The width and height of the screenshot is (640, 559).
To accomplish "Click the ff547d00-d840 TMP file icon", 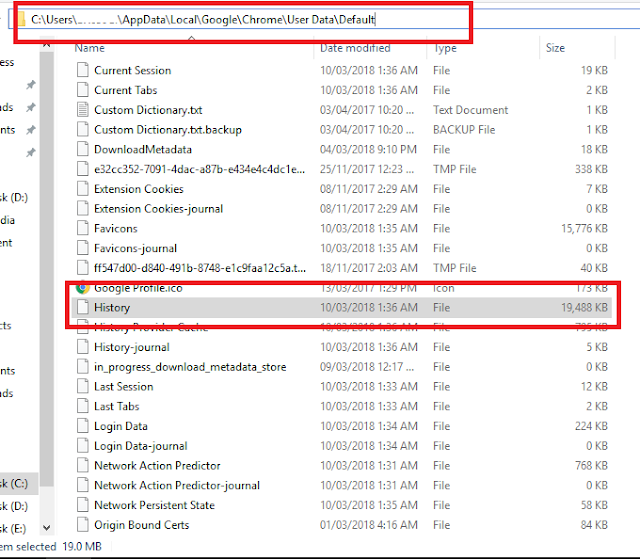I will pyautogui.click(x=83, y=268).
